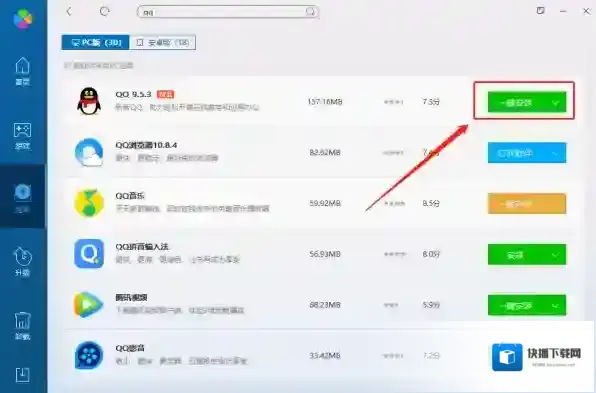Open the 首页 home section in sidebar
This screenshot has width=596, height=393.
coord(22,71)
